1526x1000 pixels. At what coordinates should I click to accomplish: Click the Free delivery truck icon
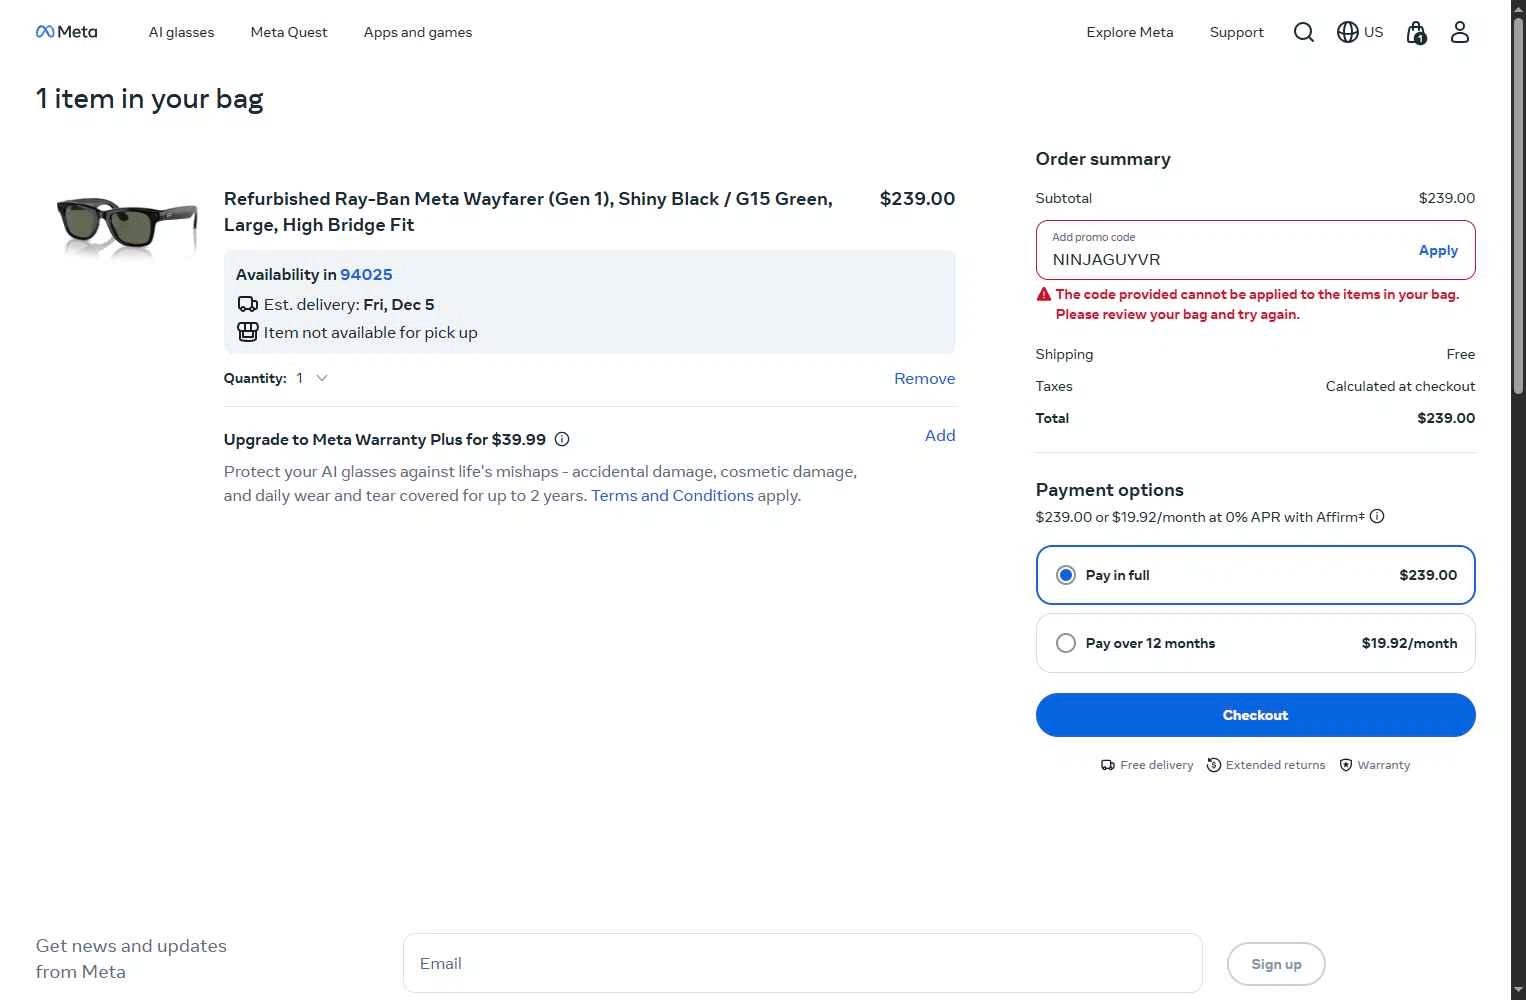(x=1107, y=765)
